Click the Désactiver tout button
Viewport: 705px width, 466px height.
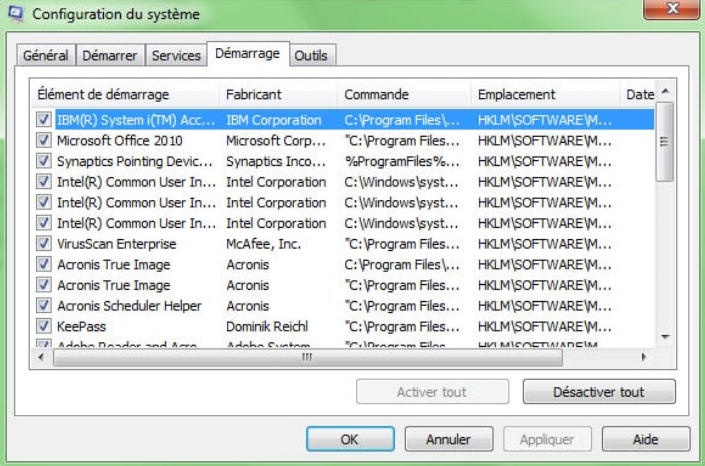coord(599,392)
